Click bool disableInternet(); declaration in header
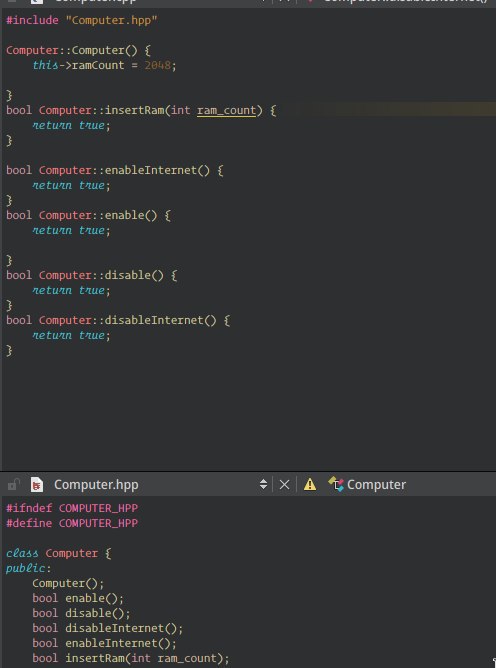Screen dimensions: 496x668 [x=108, y=628]
